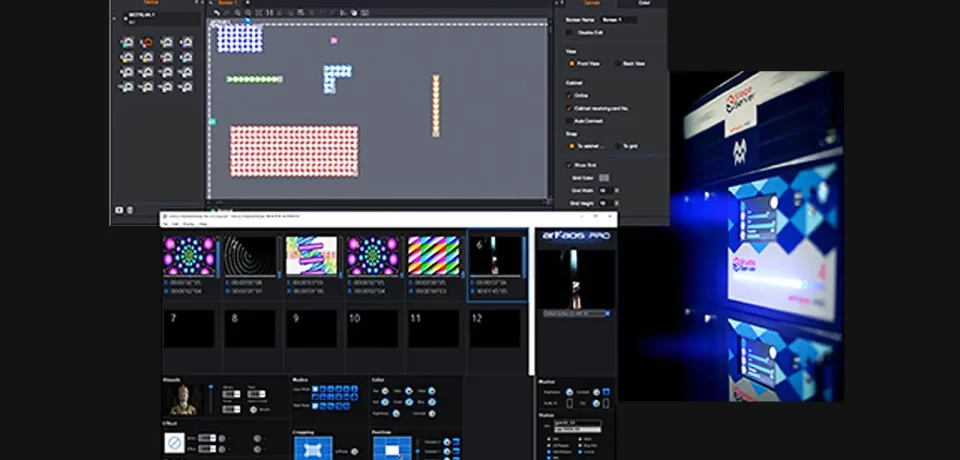Viewport: 960px width, 460px height.
Task: Click the blue Position preview icon
Action: pos(391,448)
